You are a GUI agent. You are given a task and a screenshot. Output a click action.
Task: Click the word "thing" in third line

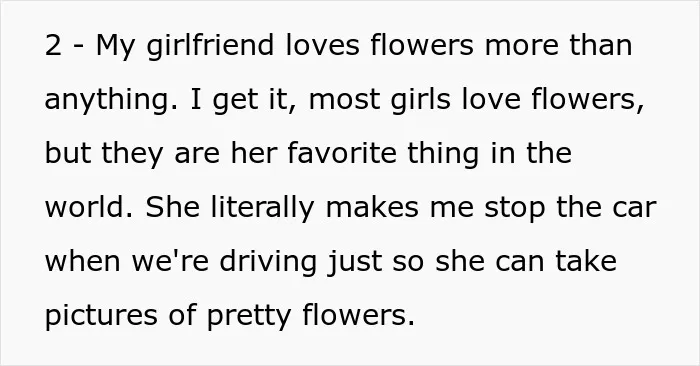click(x=443, y=155)
